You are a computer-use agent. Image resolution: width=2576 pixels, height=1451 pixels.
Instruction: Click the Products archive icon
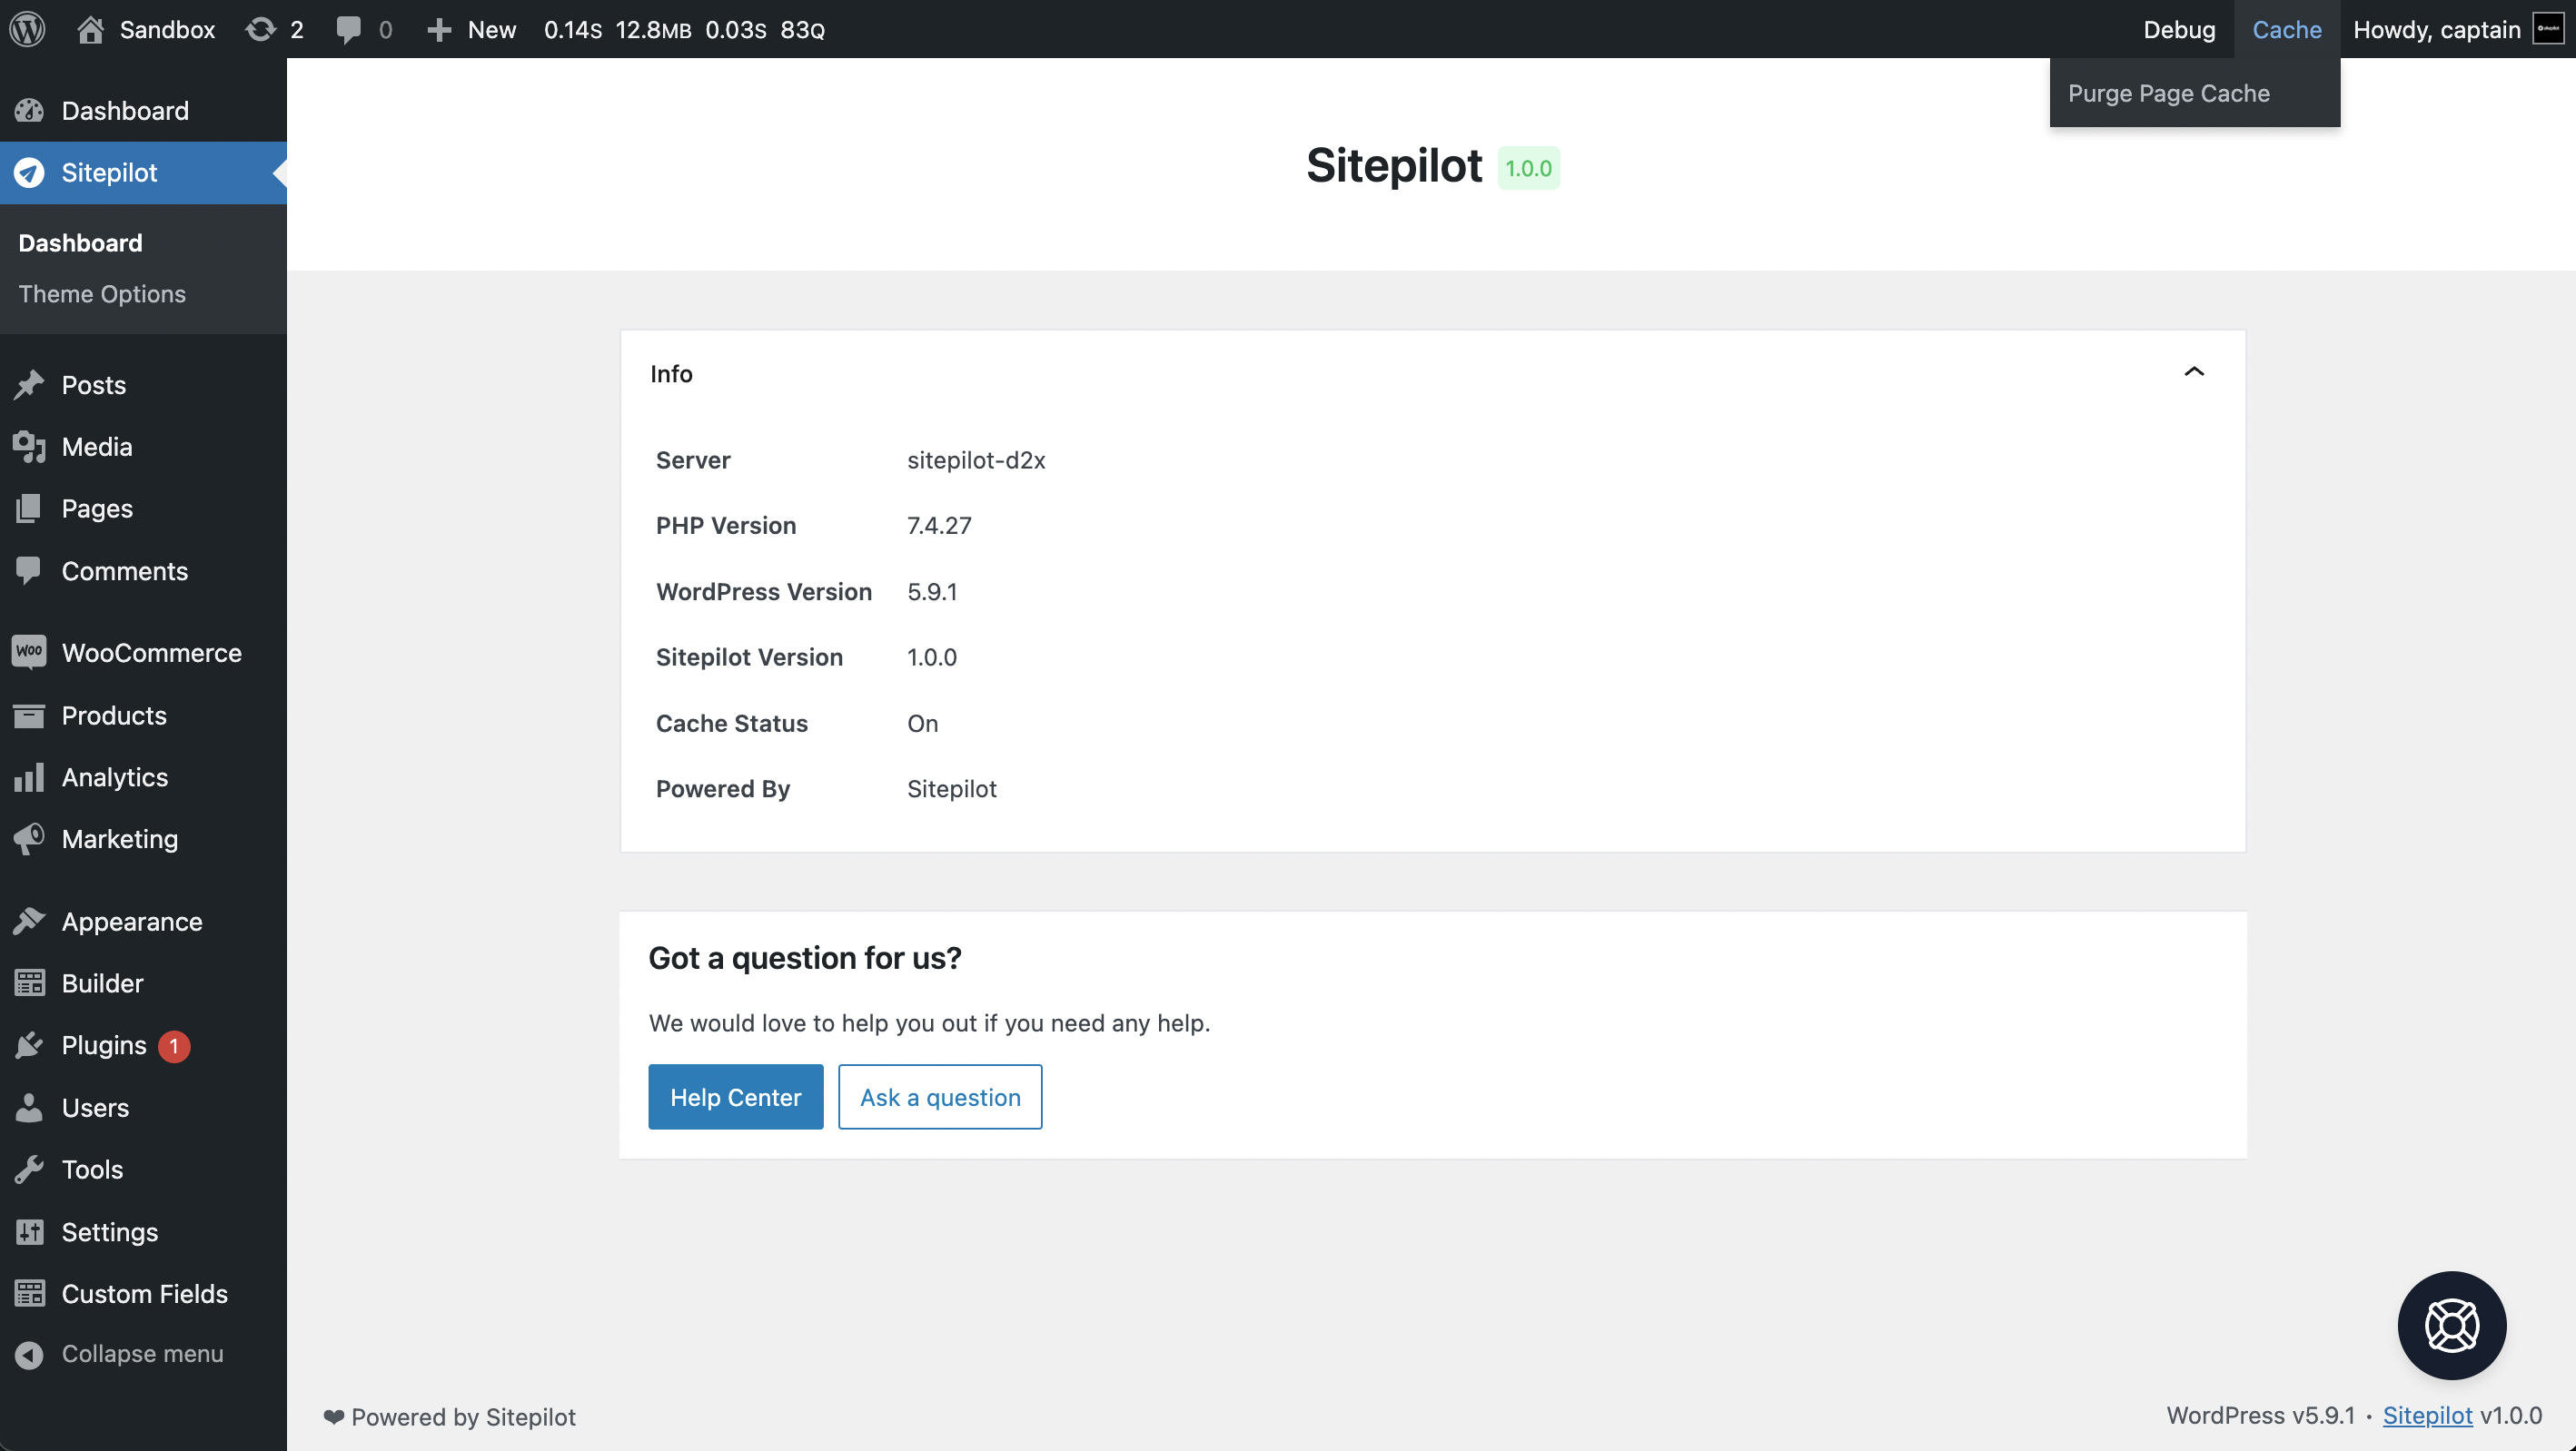(29, 715)
